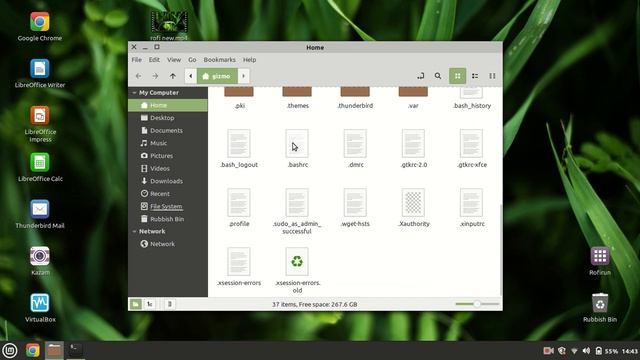The height and width of the screenshot is (360, 640).
Task: Collapse the Network section in sidebar
Action: pos(134,231)
